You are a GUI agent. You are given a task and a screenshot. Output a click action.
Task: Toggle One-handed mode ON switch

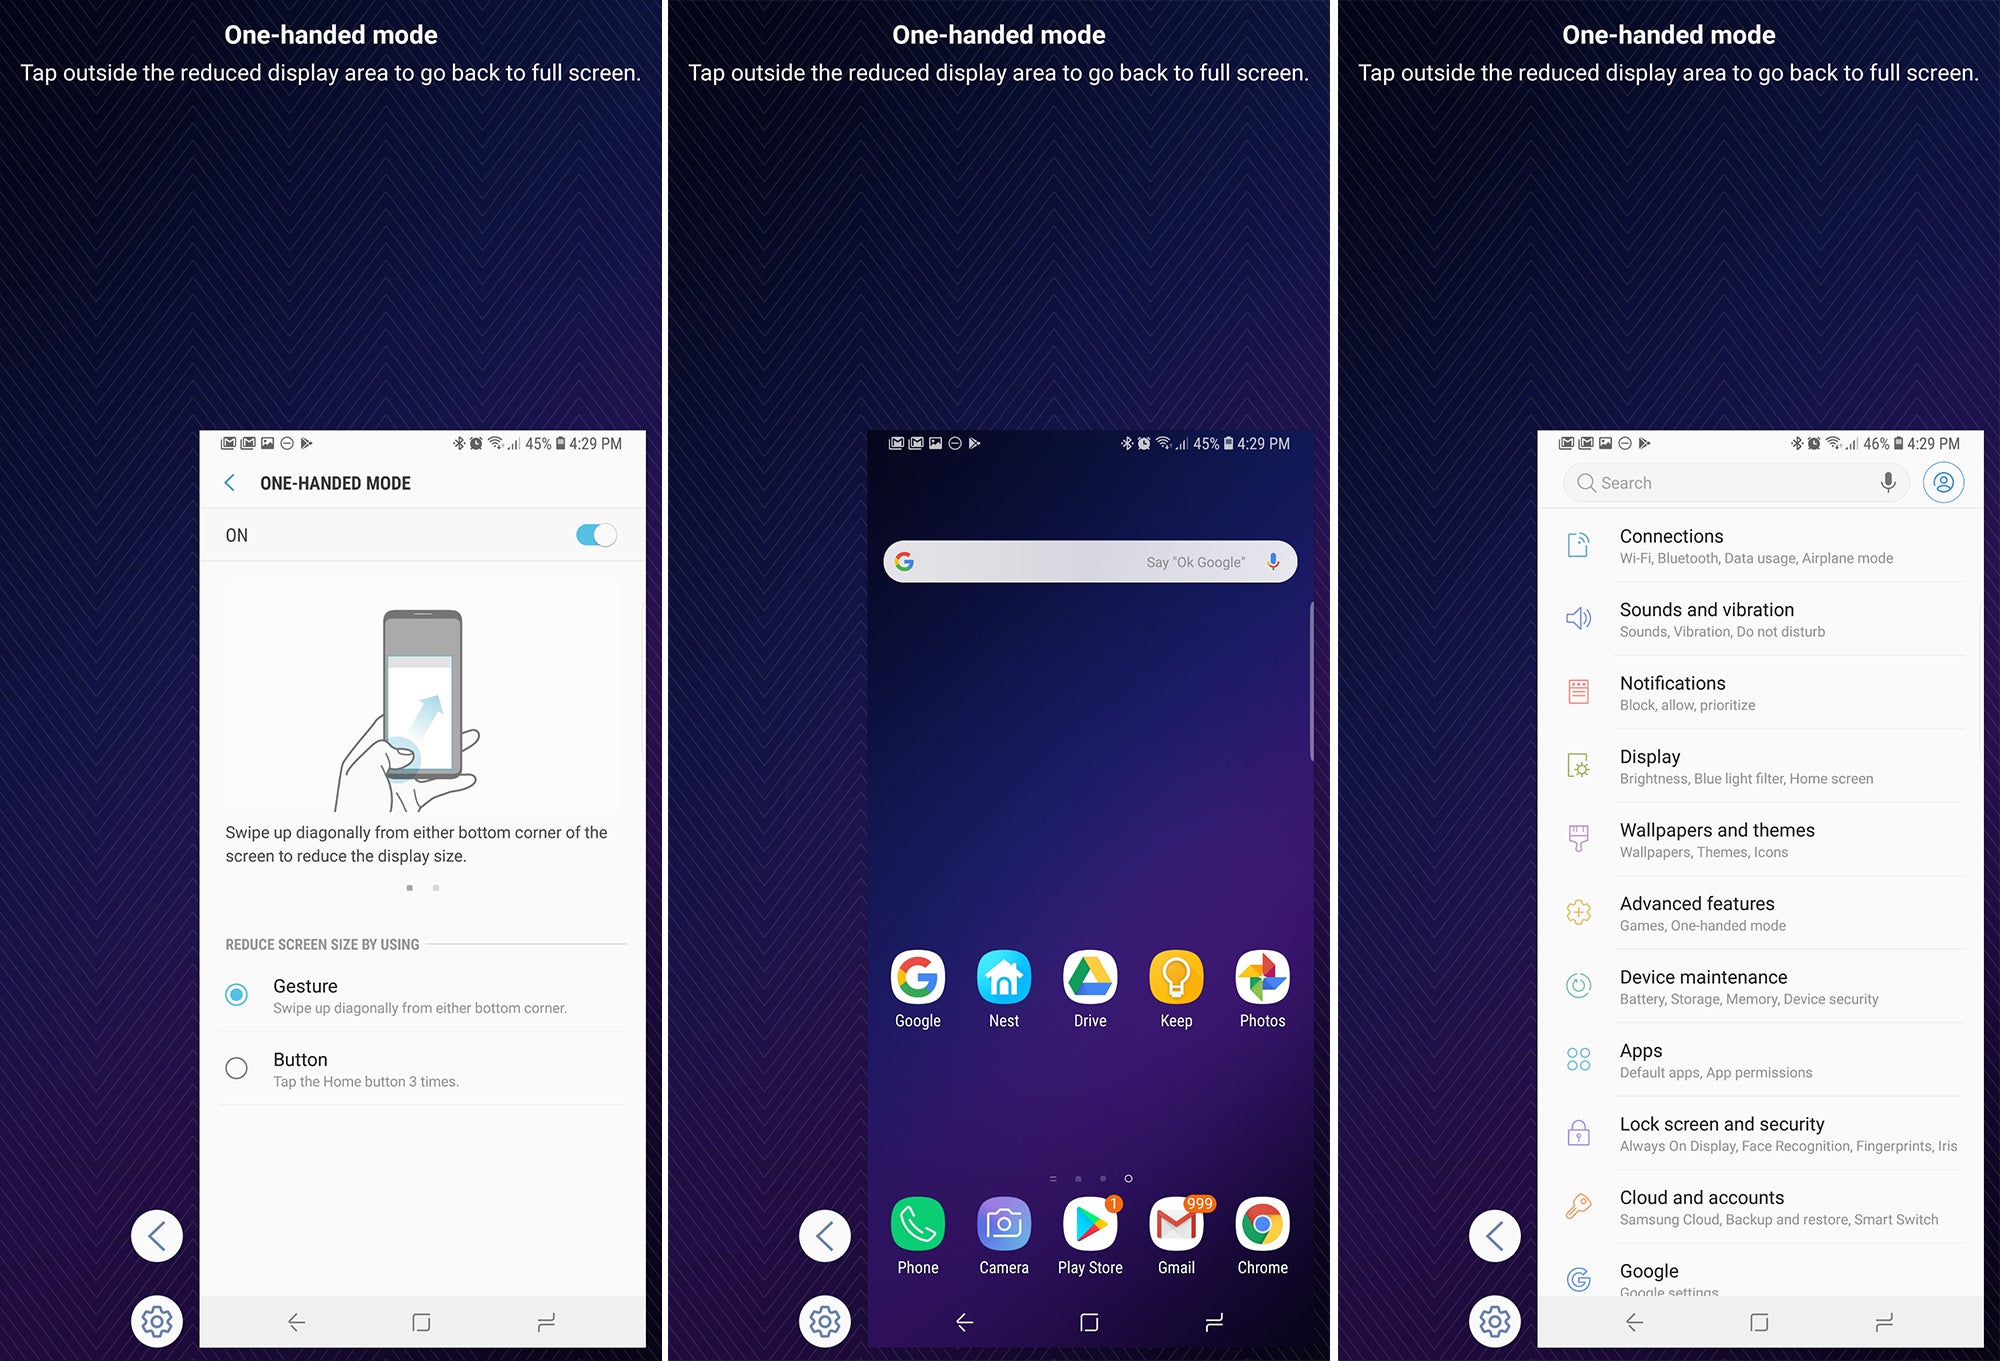click(595, 535)
